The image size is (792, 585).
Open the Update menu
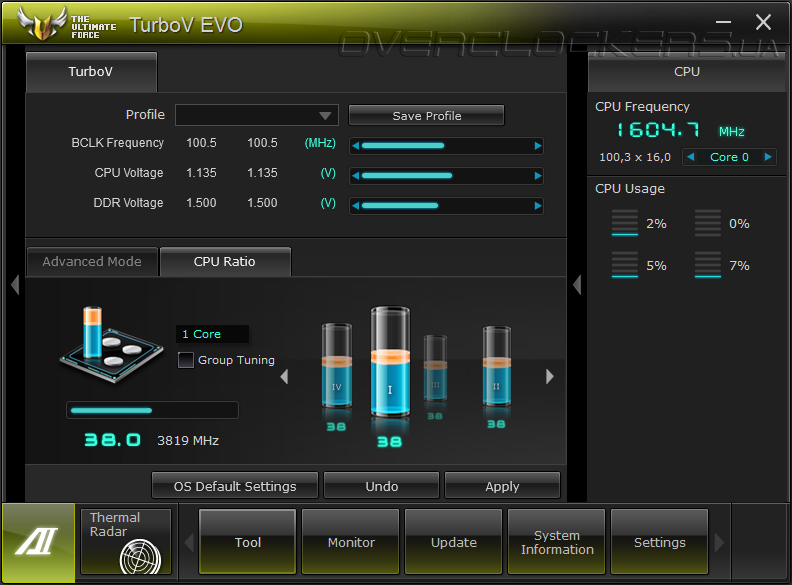(454, 542)
